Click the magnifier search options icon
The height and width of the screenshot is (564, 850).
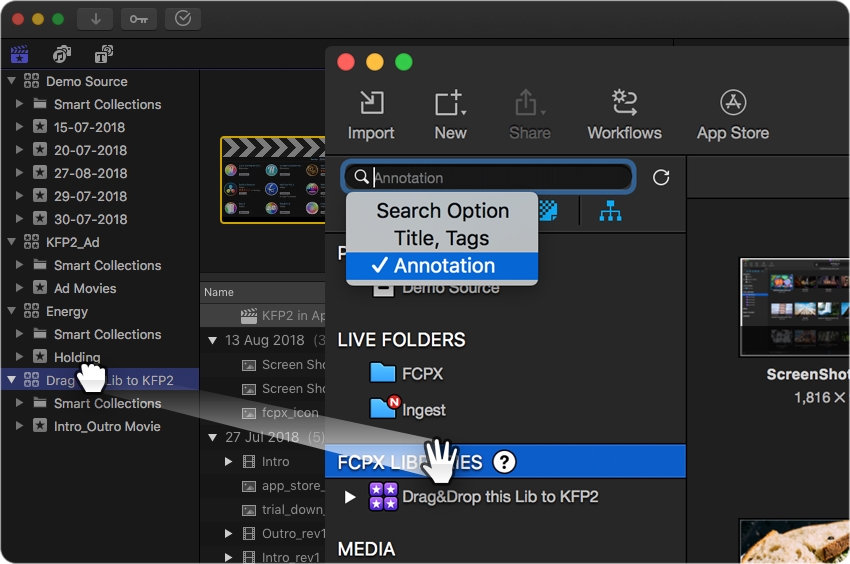point(361,177)
